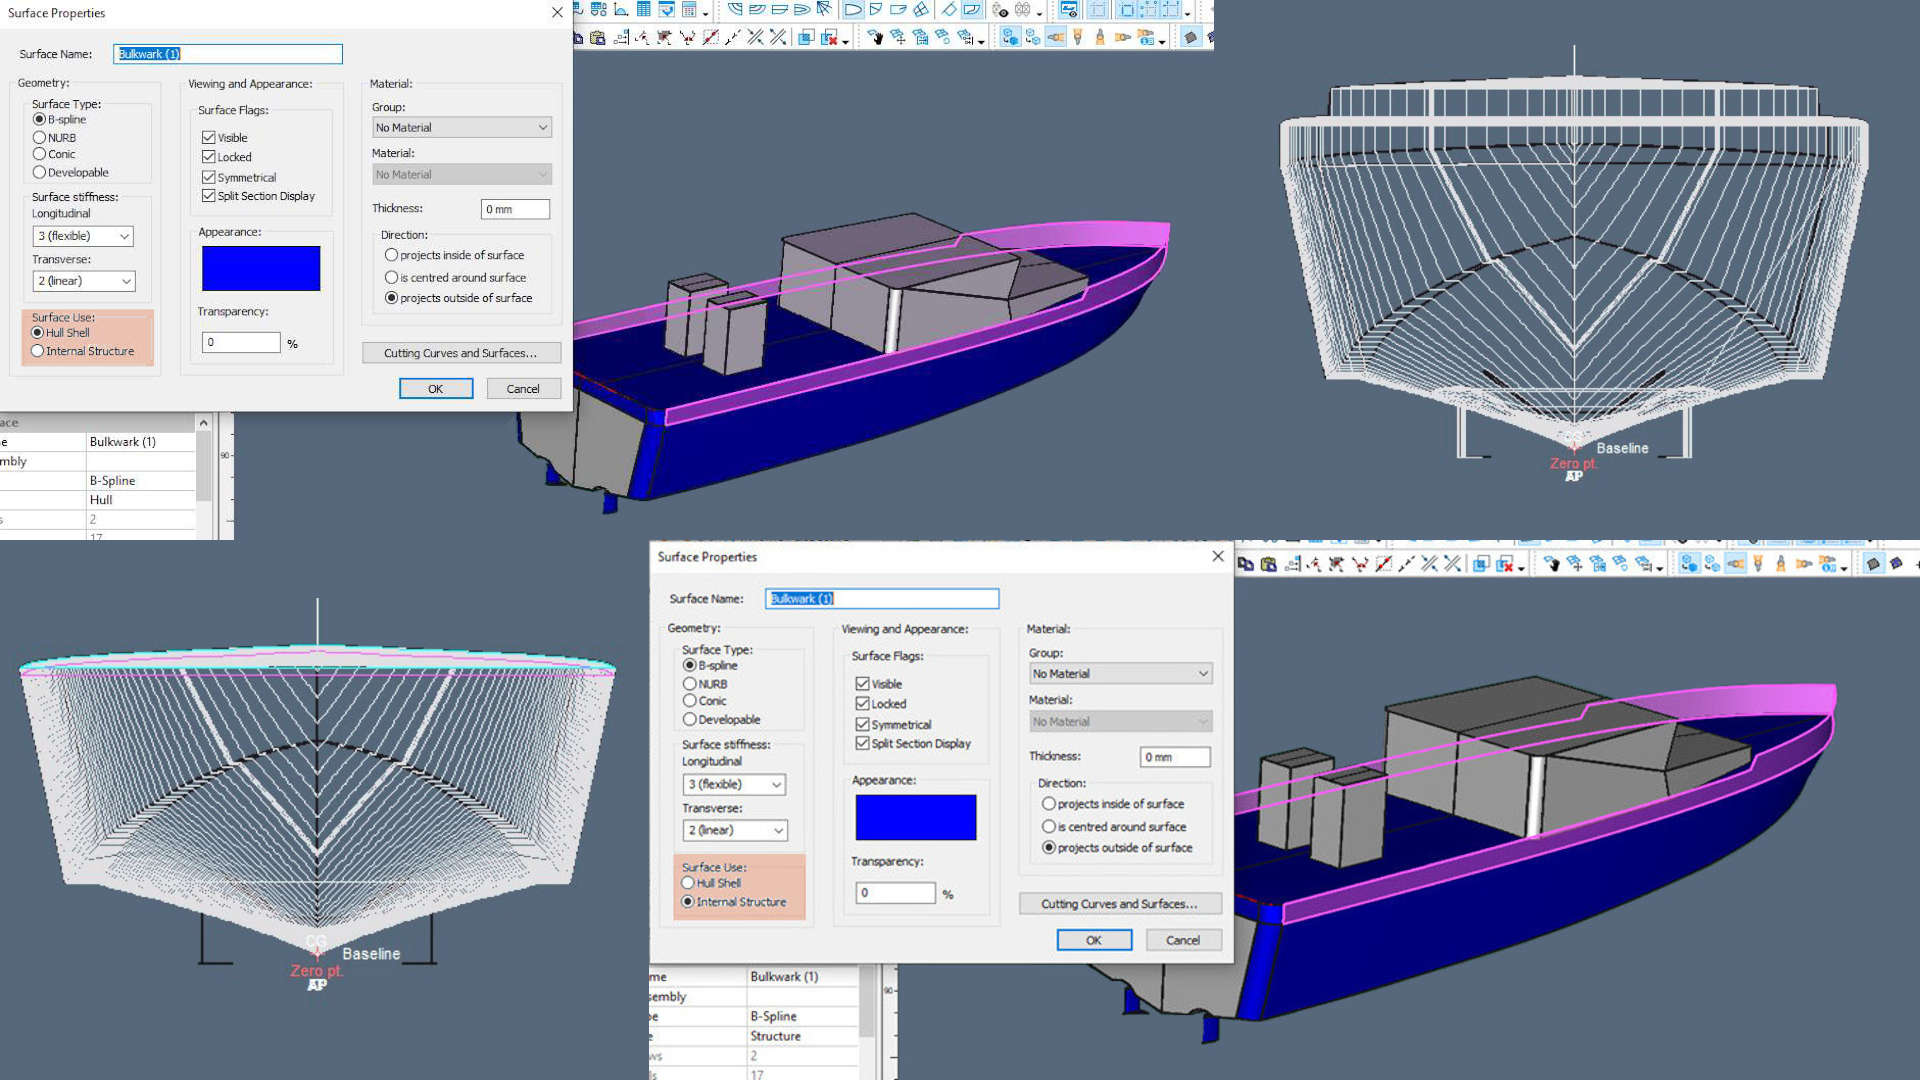Click inside the Surface Name text field

[228, 54]
